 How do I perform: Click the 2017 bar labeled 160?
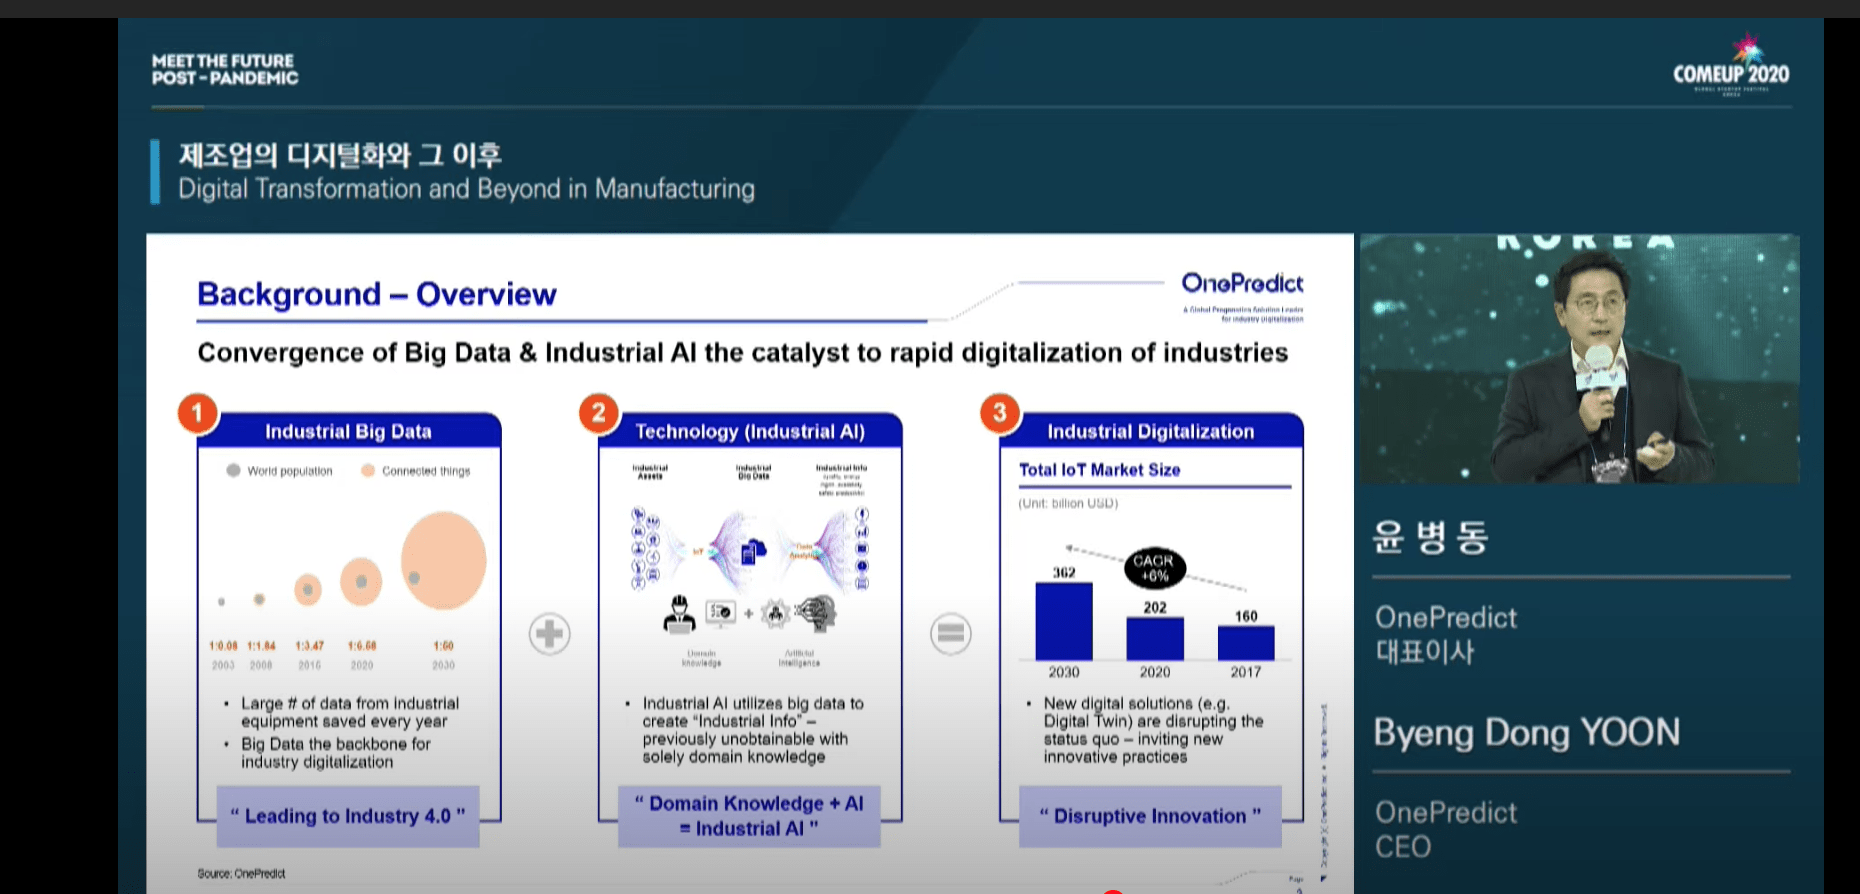point(1246,642)
